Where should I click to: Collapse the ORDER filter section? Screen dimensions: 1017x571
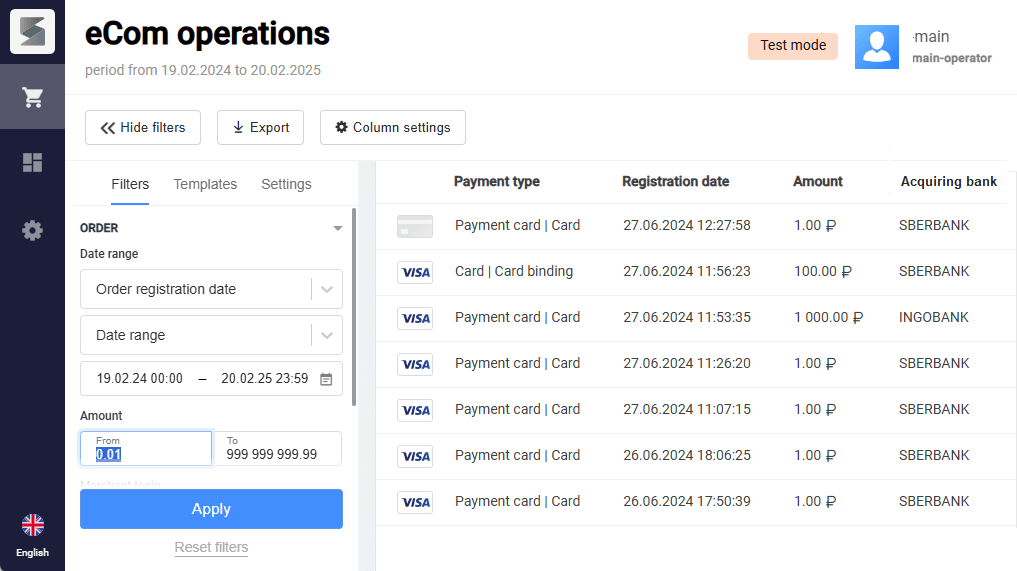coord(338,228)
